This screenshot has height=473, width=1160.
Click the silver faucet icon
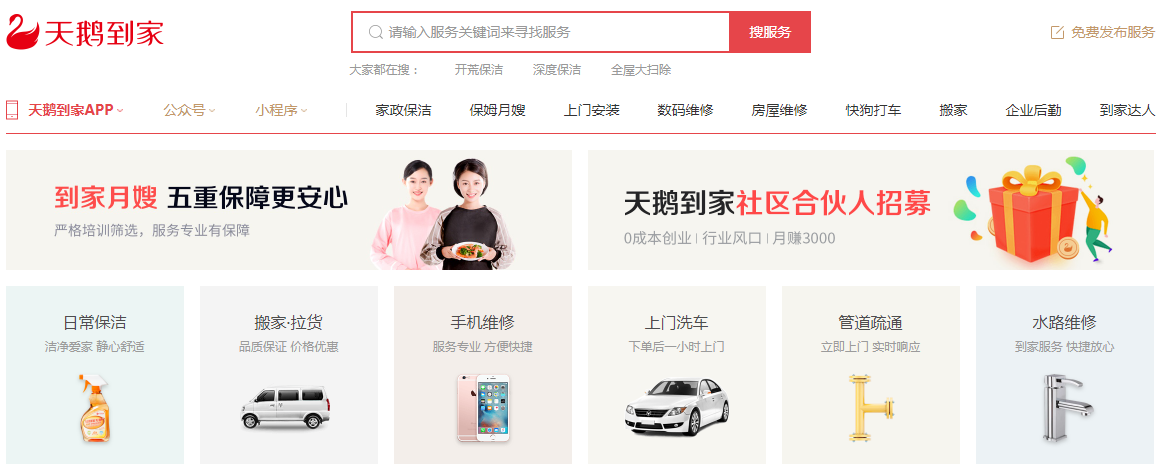(1062, 408)
